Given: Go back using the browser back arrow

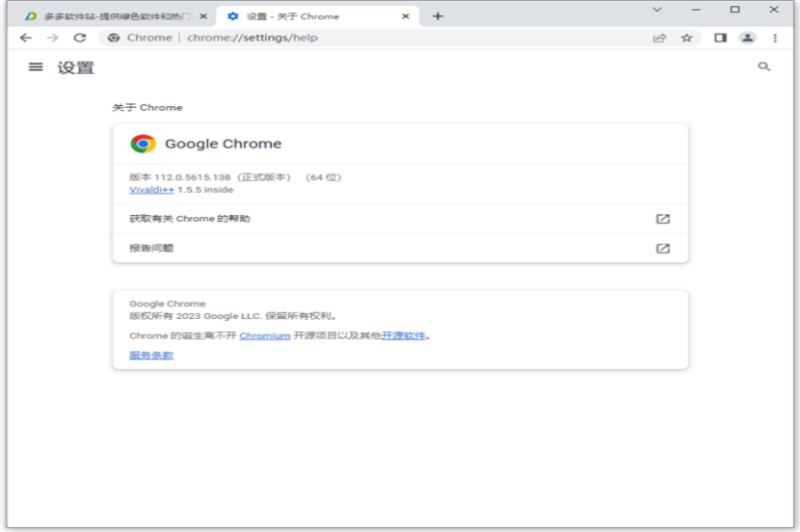Looking at the screenshot, I should (26, 38).
